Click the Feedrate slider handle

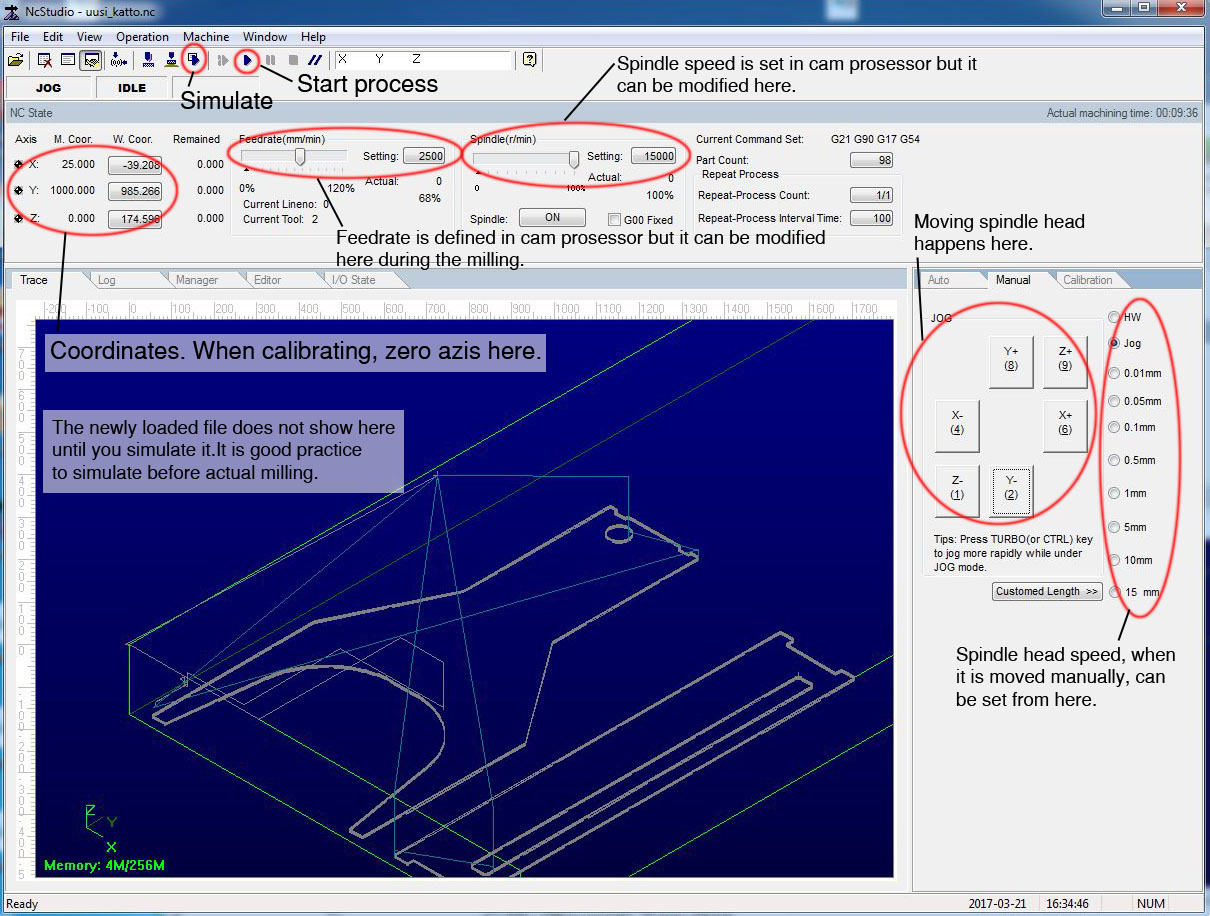(300, 157)
